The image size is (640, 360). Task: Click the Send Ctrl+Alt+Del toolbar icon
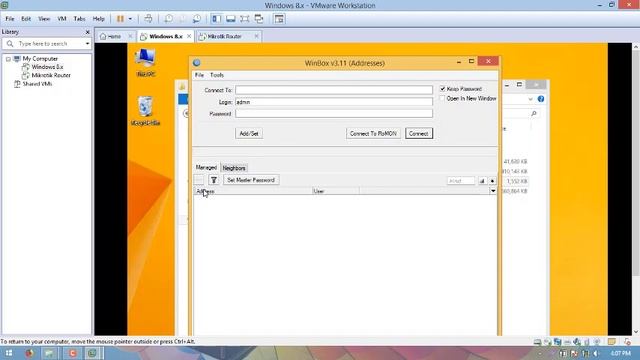point(149,19)
